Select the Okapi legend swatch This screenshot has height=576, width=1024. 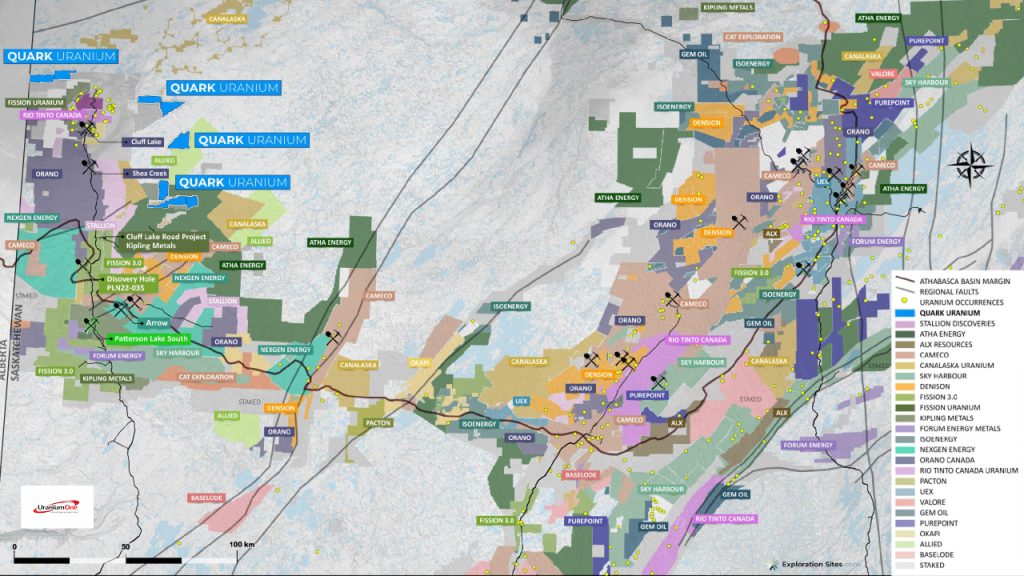tap(904, 534)
